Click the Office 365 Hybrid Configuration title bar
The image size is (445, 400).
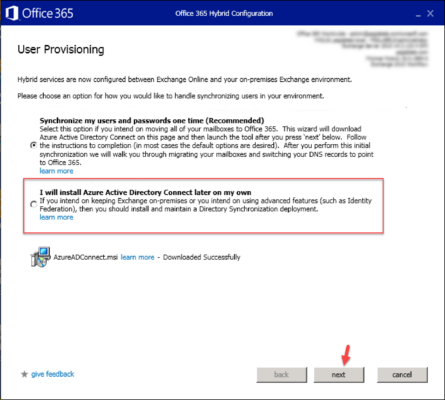pos(224,13)
